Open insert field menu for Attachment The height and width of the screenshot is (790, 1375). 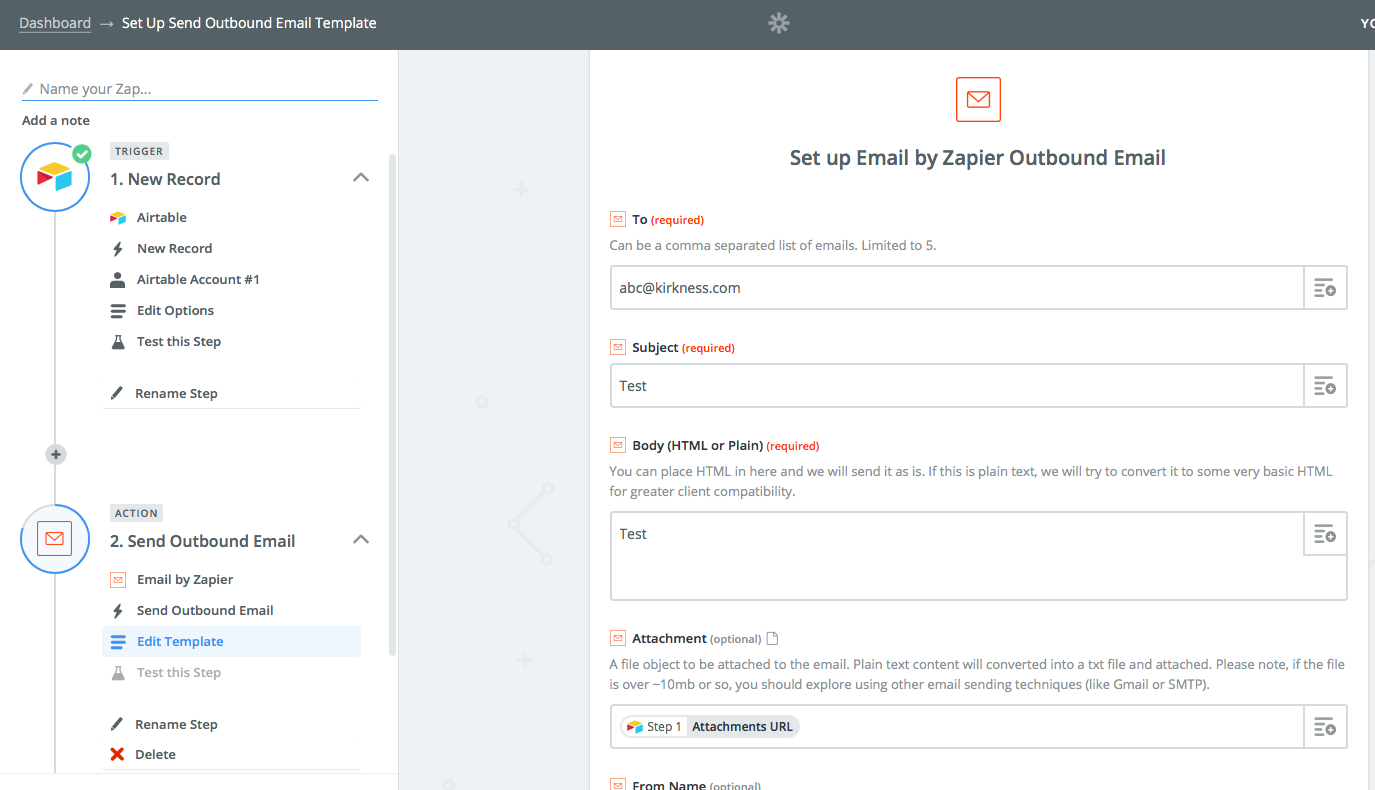pyautogui.click(x=1325, y=727)
